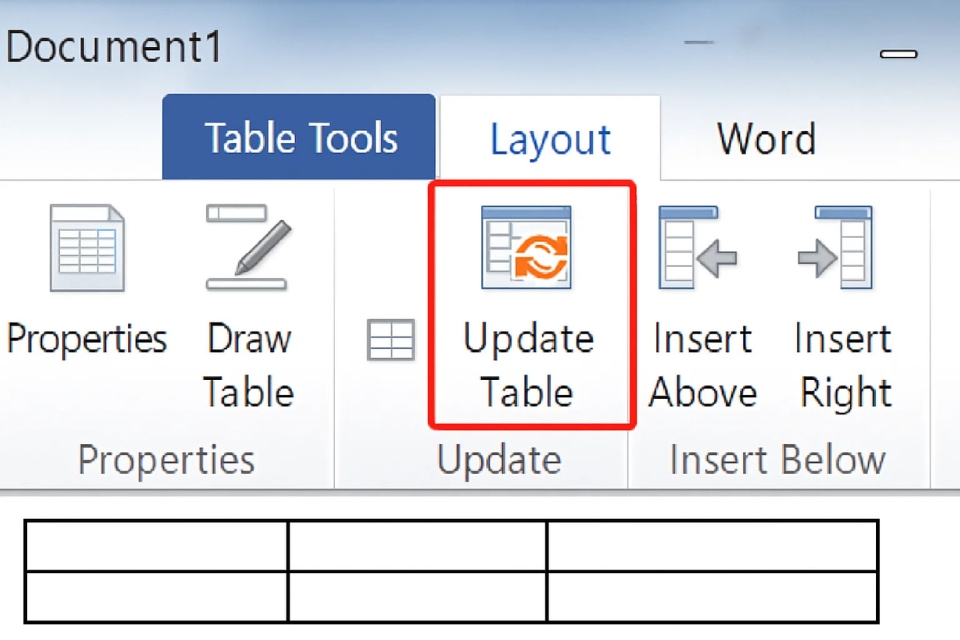The image size is (960, 640).
Task: Click the Update group label
Action: click(498, 460)
